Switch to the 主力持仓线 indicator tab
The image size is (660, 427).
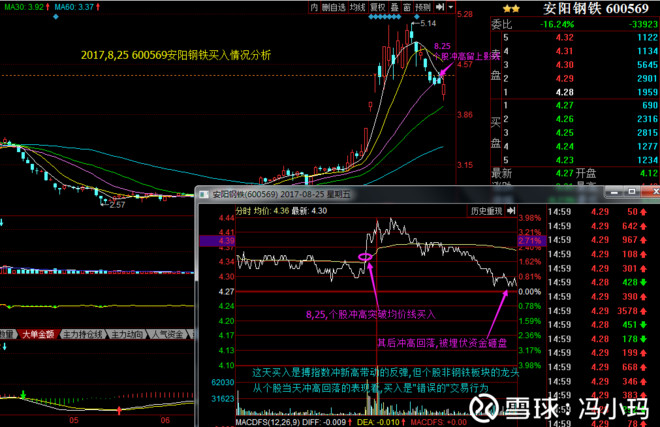[x=82, y=334]
